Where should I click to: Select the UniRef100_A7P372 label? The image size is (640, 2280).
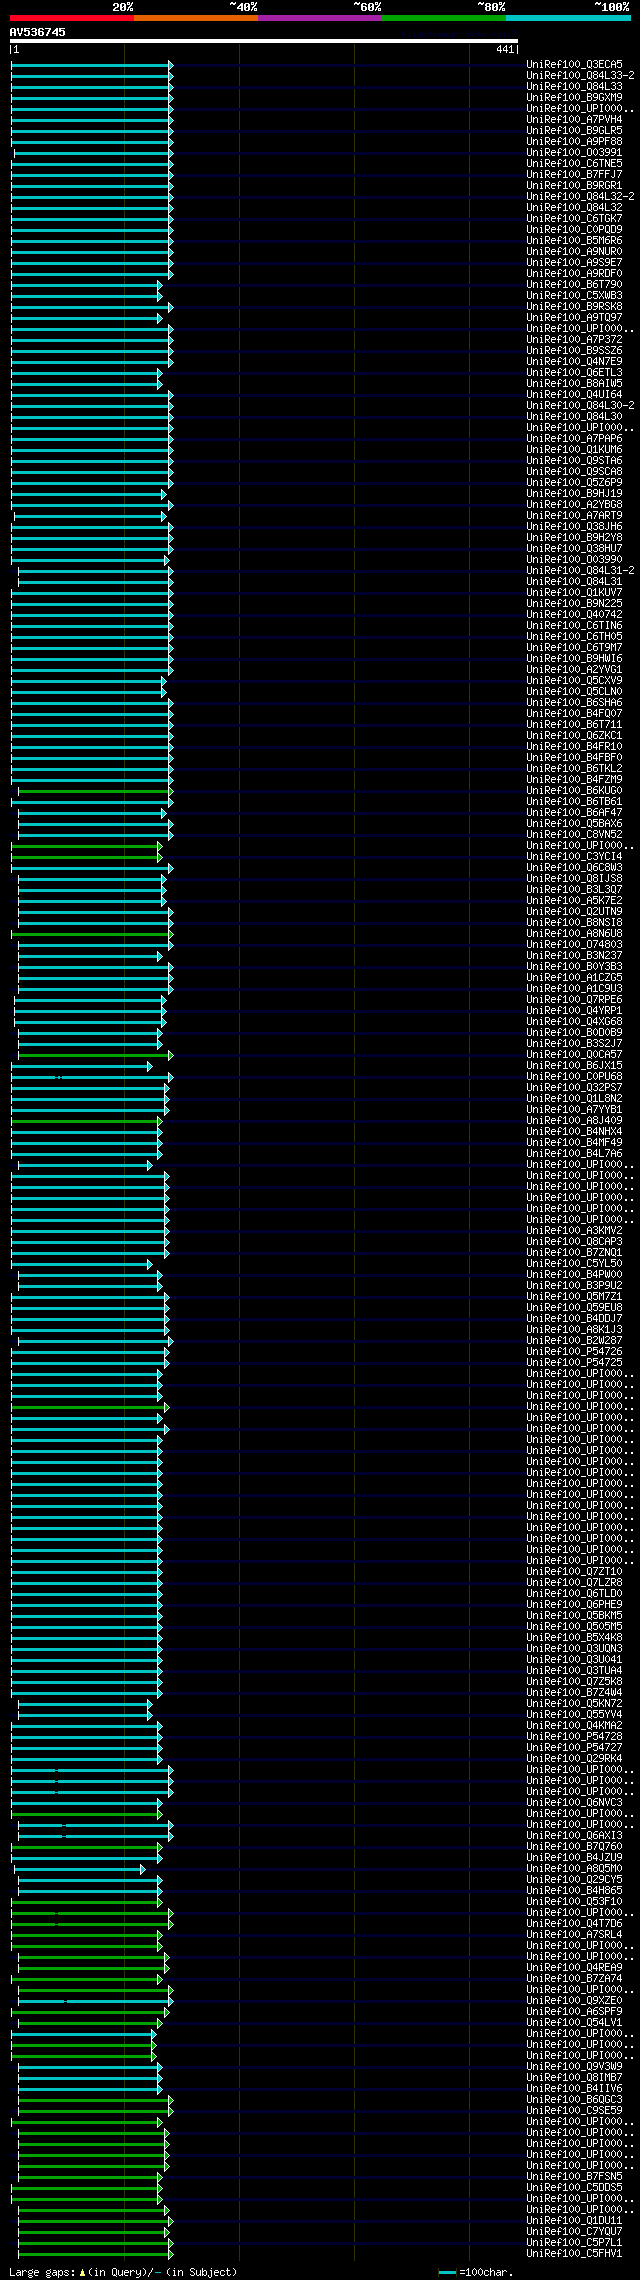point(574,339)
